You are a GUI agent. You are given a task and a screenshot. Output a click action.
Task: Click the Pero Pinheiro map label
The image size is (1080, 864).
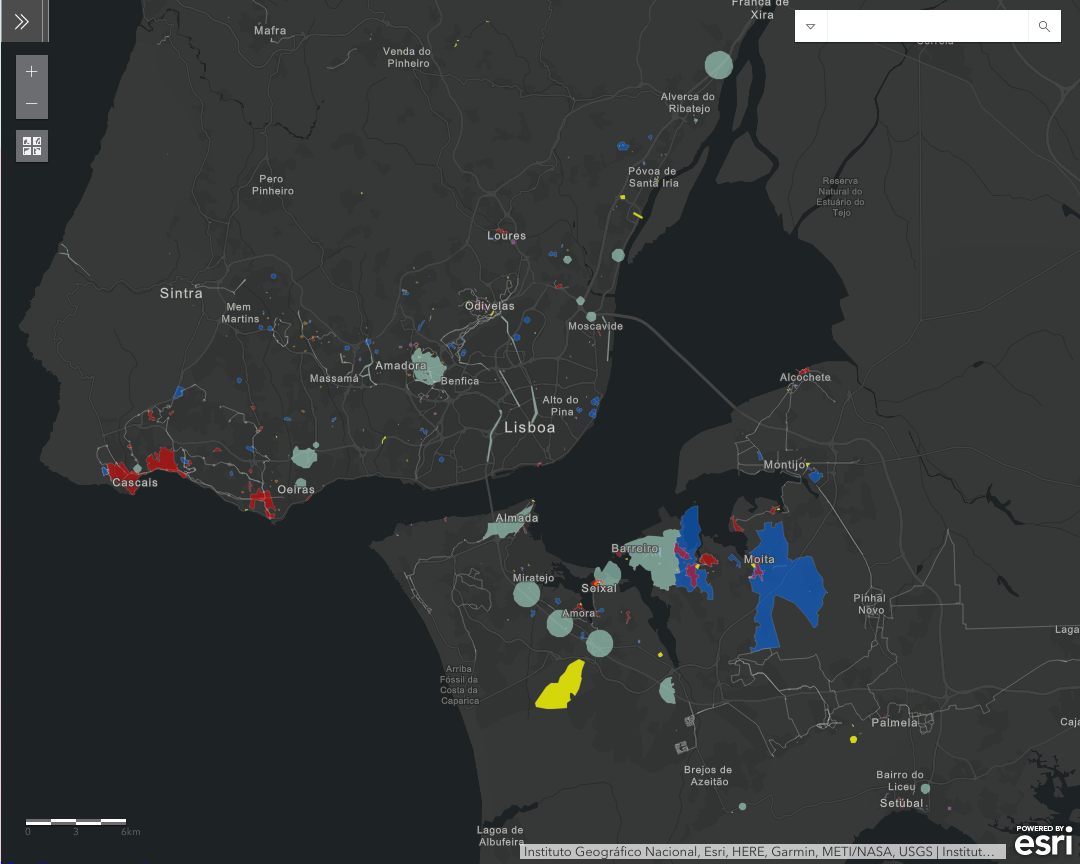(x=273, y=185)
